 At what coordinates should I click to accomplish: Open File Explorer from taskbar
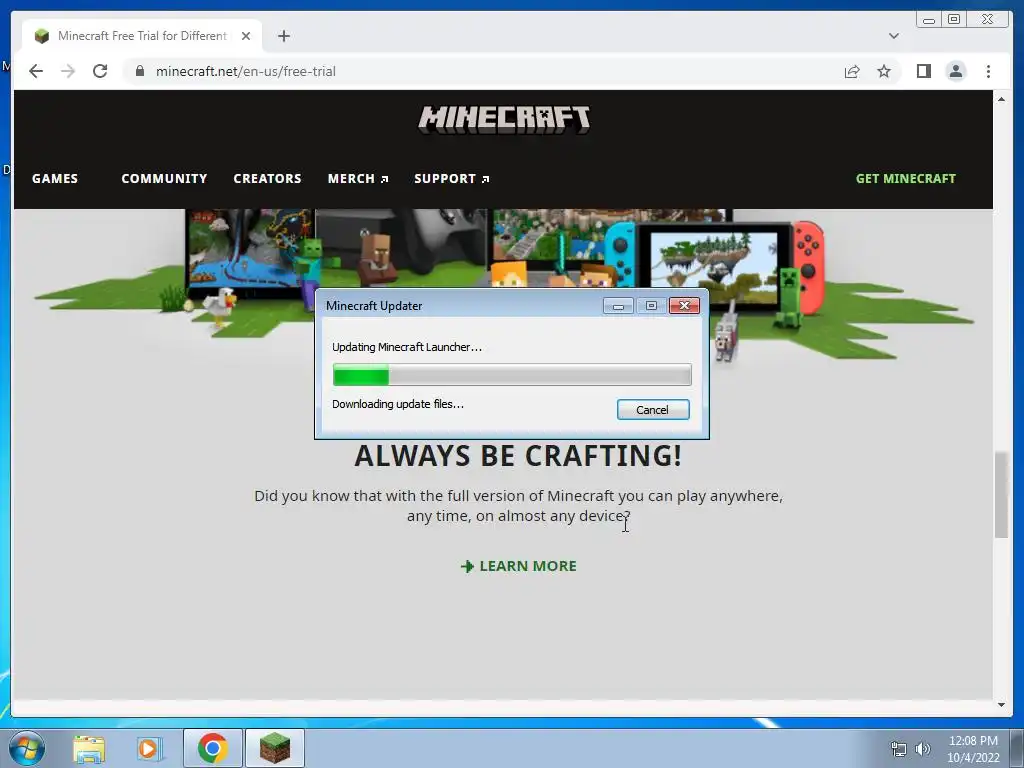(89, 749)
